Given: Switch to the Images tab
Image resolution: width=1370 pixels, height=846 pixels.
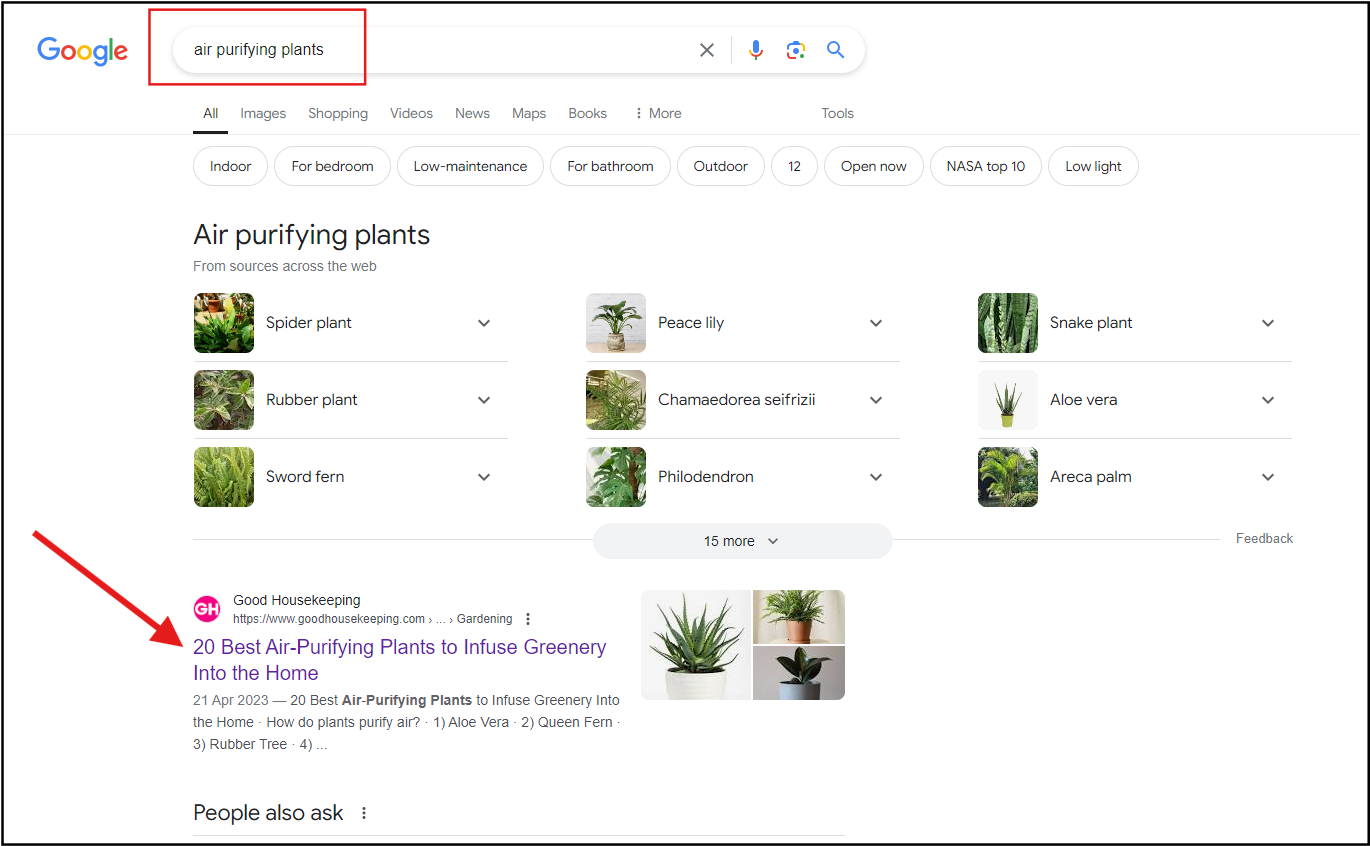Looking at the screenshot, I should (x=263, y=113).
